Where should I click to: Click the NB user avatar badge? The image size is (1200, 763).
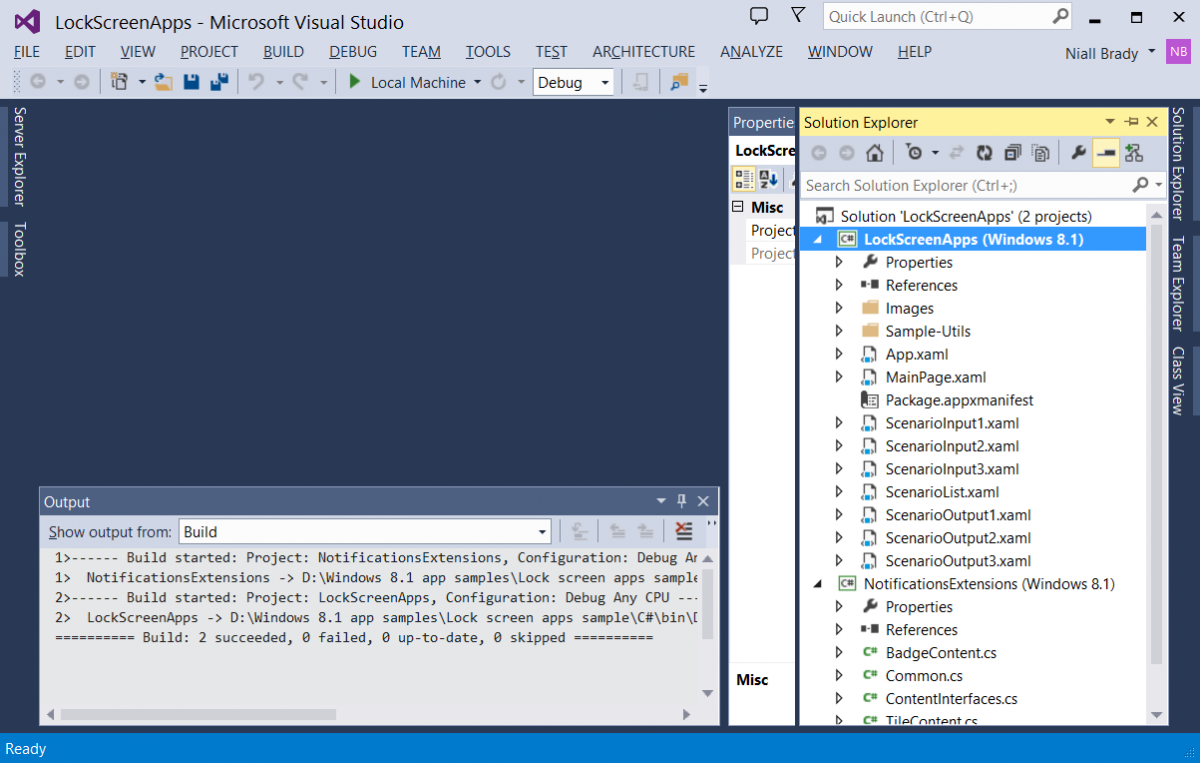point(1178,51)
